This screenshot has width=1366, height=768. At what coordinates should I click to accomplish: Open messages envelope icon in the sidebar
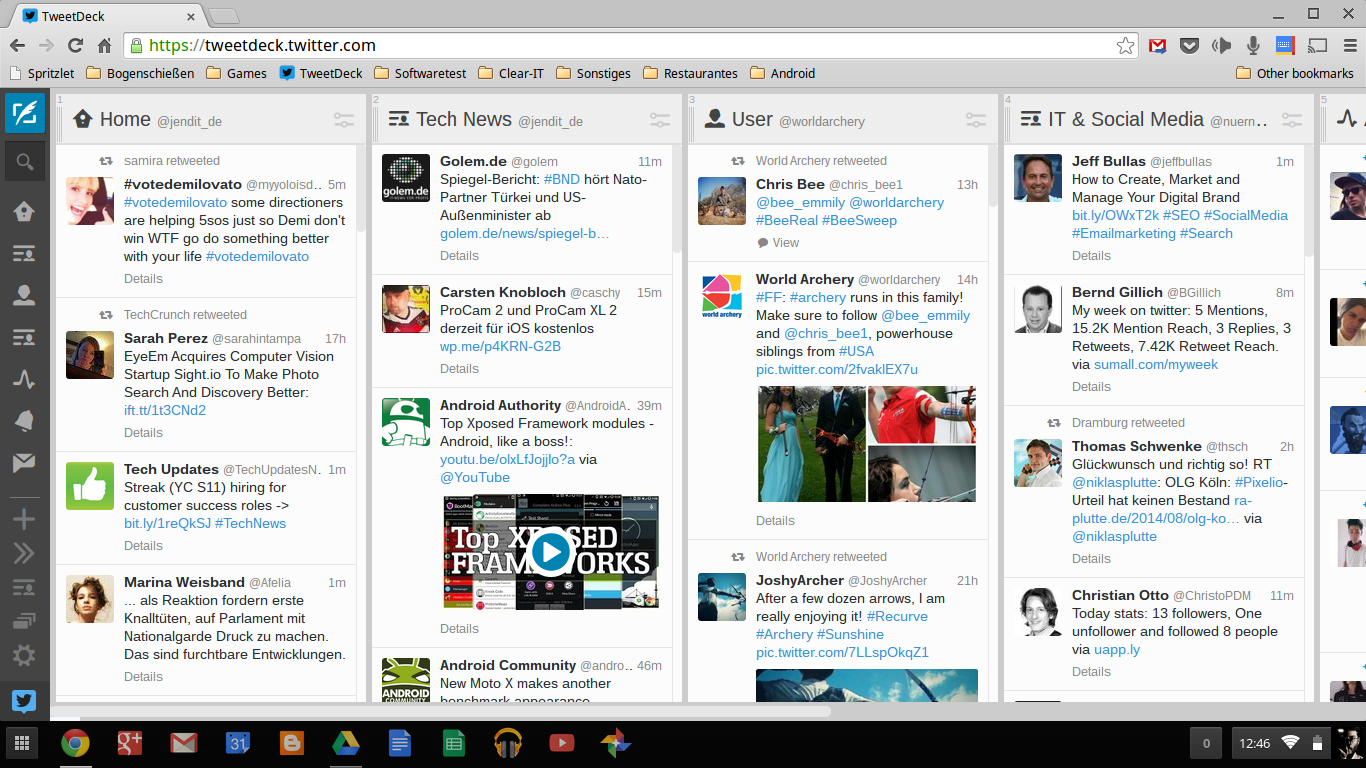tap(24, 463)
